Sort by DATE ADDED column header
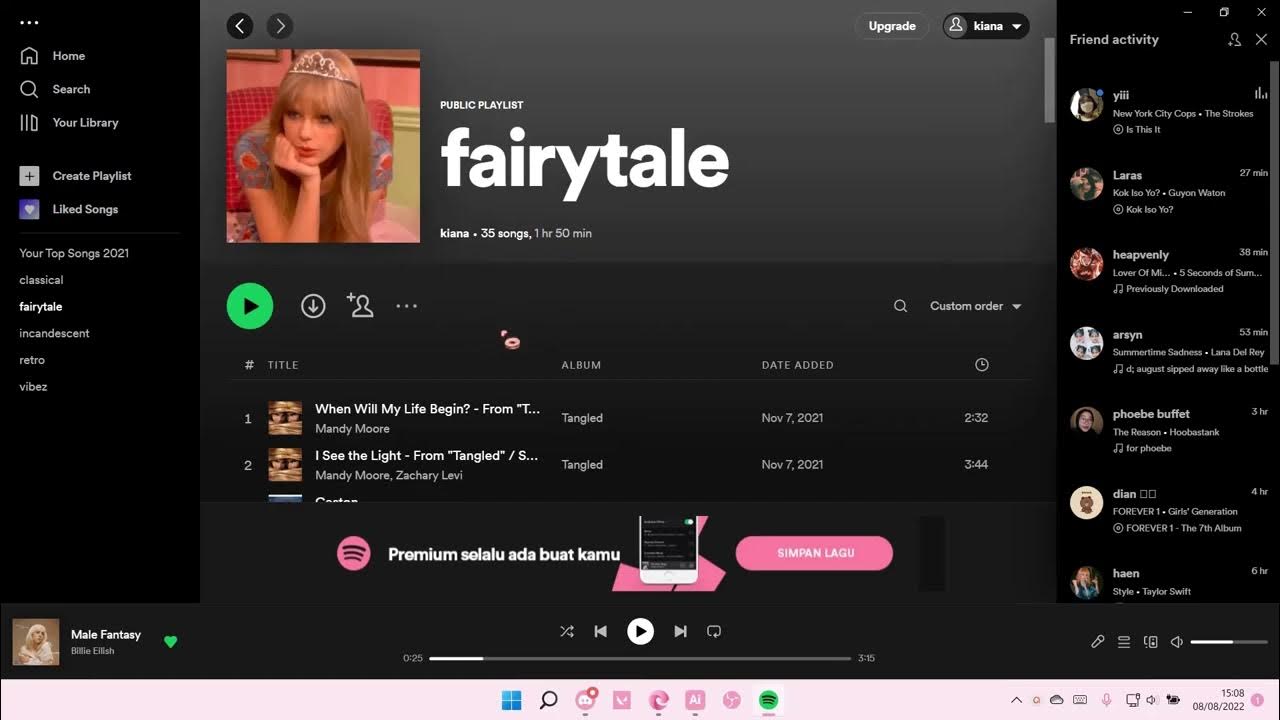The height and width of the screenshot is (720, 1280). point(798,365)
